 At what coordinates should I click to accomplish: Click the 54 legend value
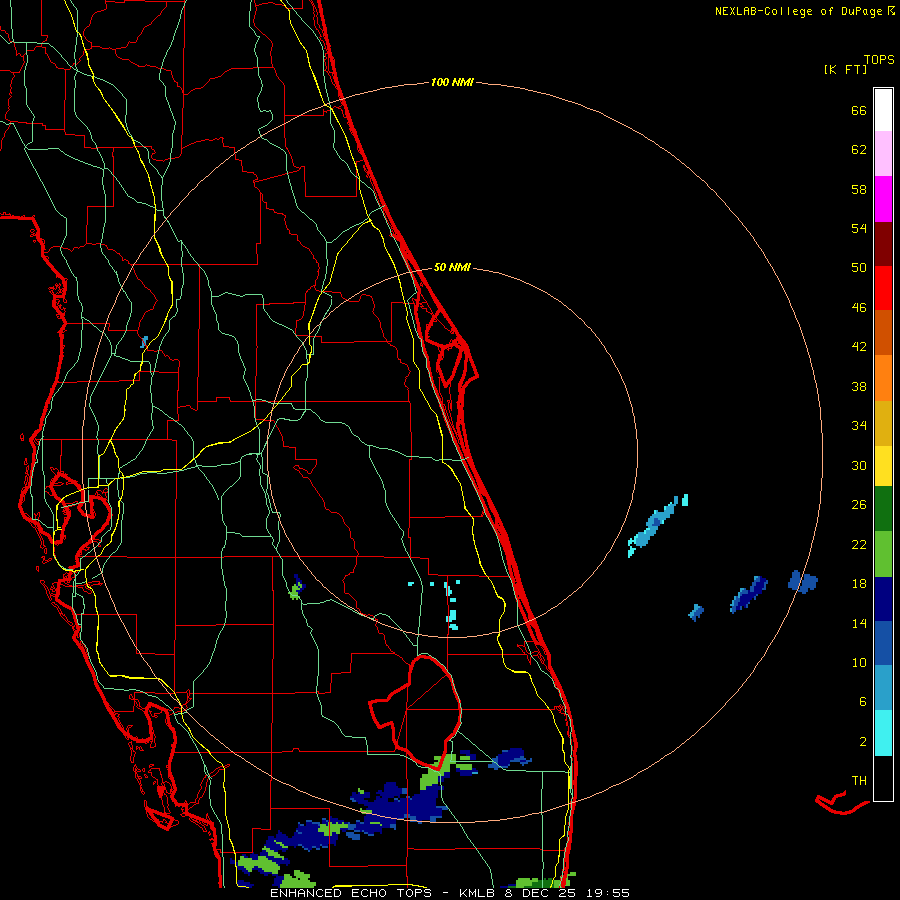[859, 228]
